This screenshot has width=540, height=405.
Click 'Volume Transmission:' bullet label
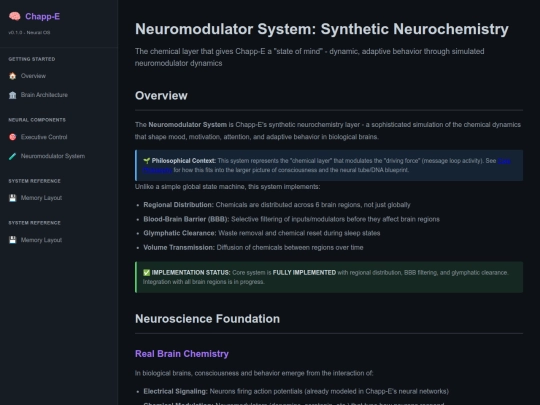[179, 248]
